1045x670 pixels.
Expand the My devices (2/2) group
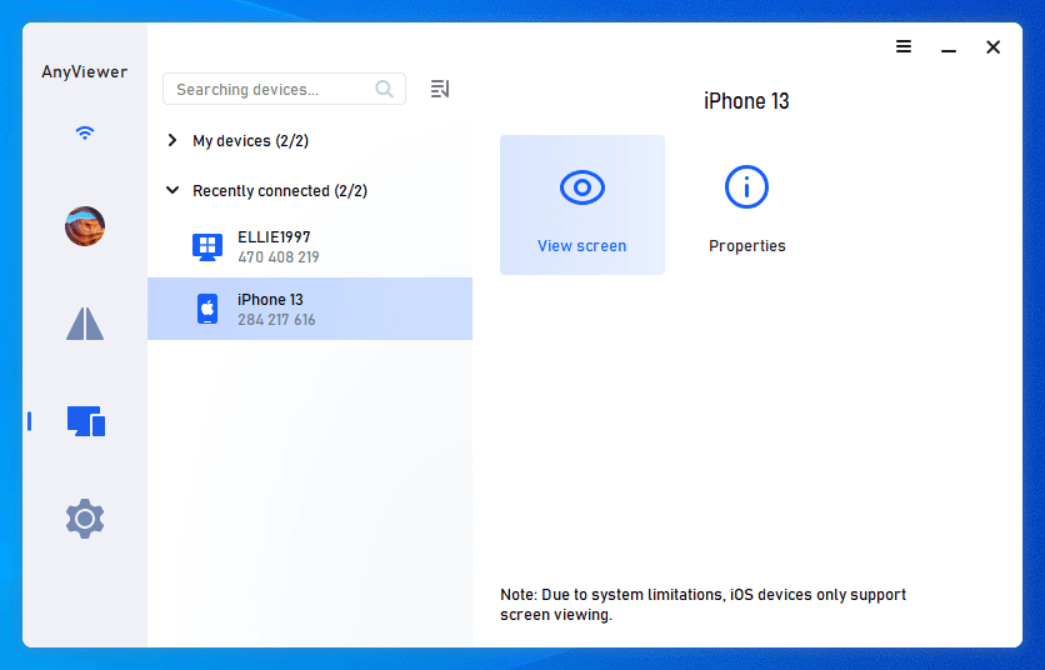tap(172, 140)
